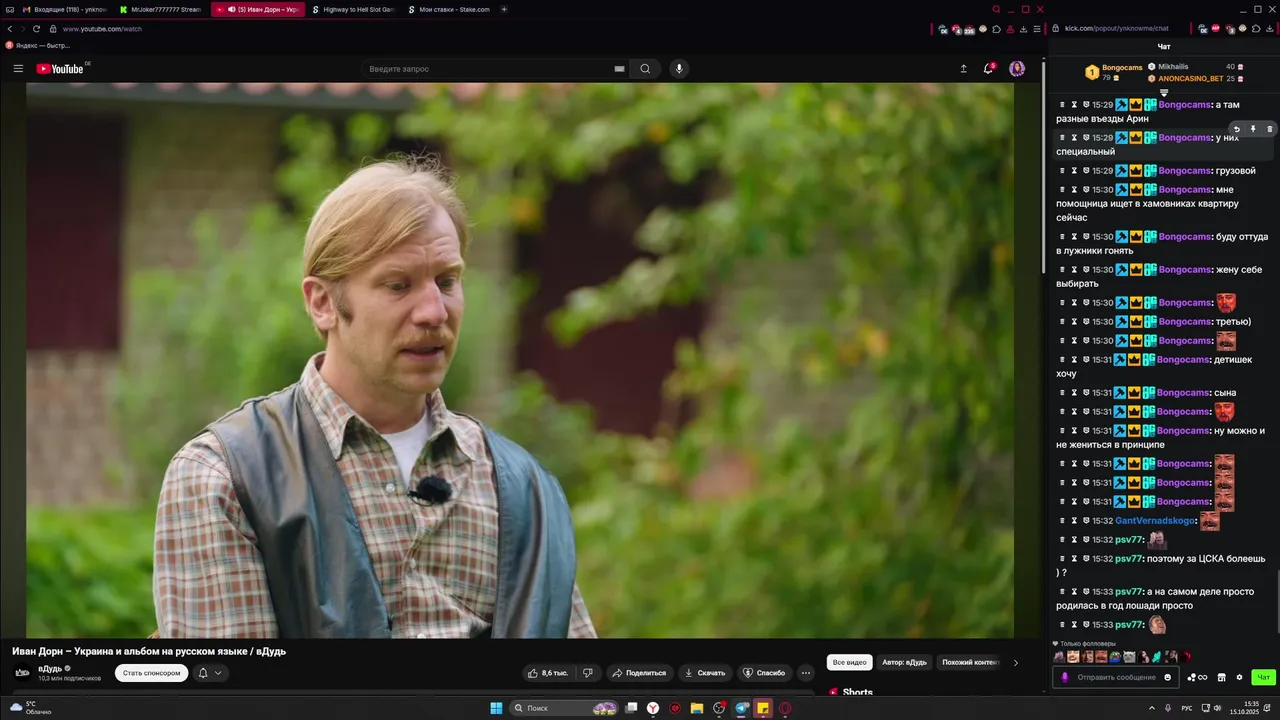Go back in the YouTube browser window
The height and width of the screenshot is (720, 1280).
[x=10, y=29]
